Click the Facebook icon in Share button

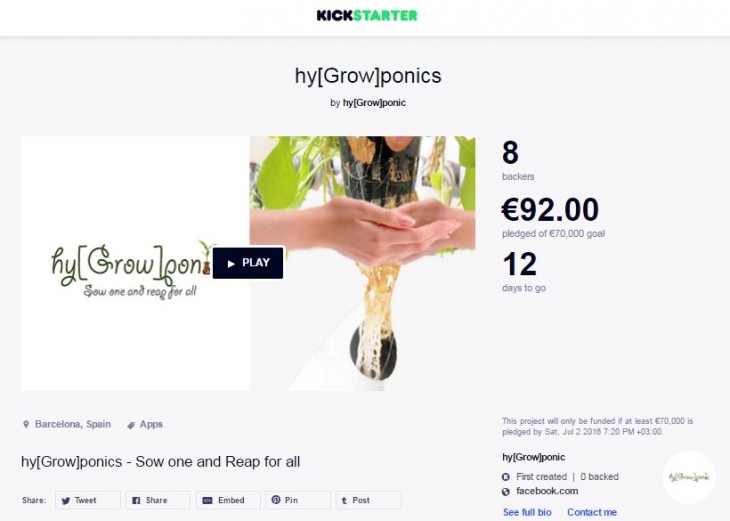point(136,501)
